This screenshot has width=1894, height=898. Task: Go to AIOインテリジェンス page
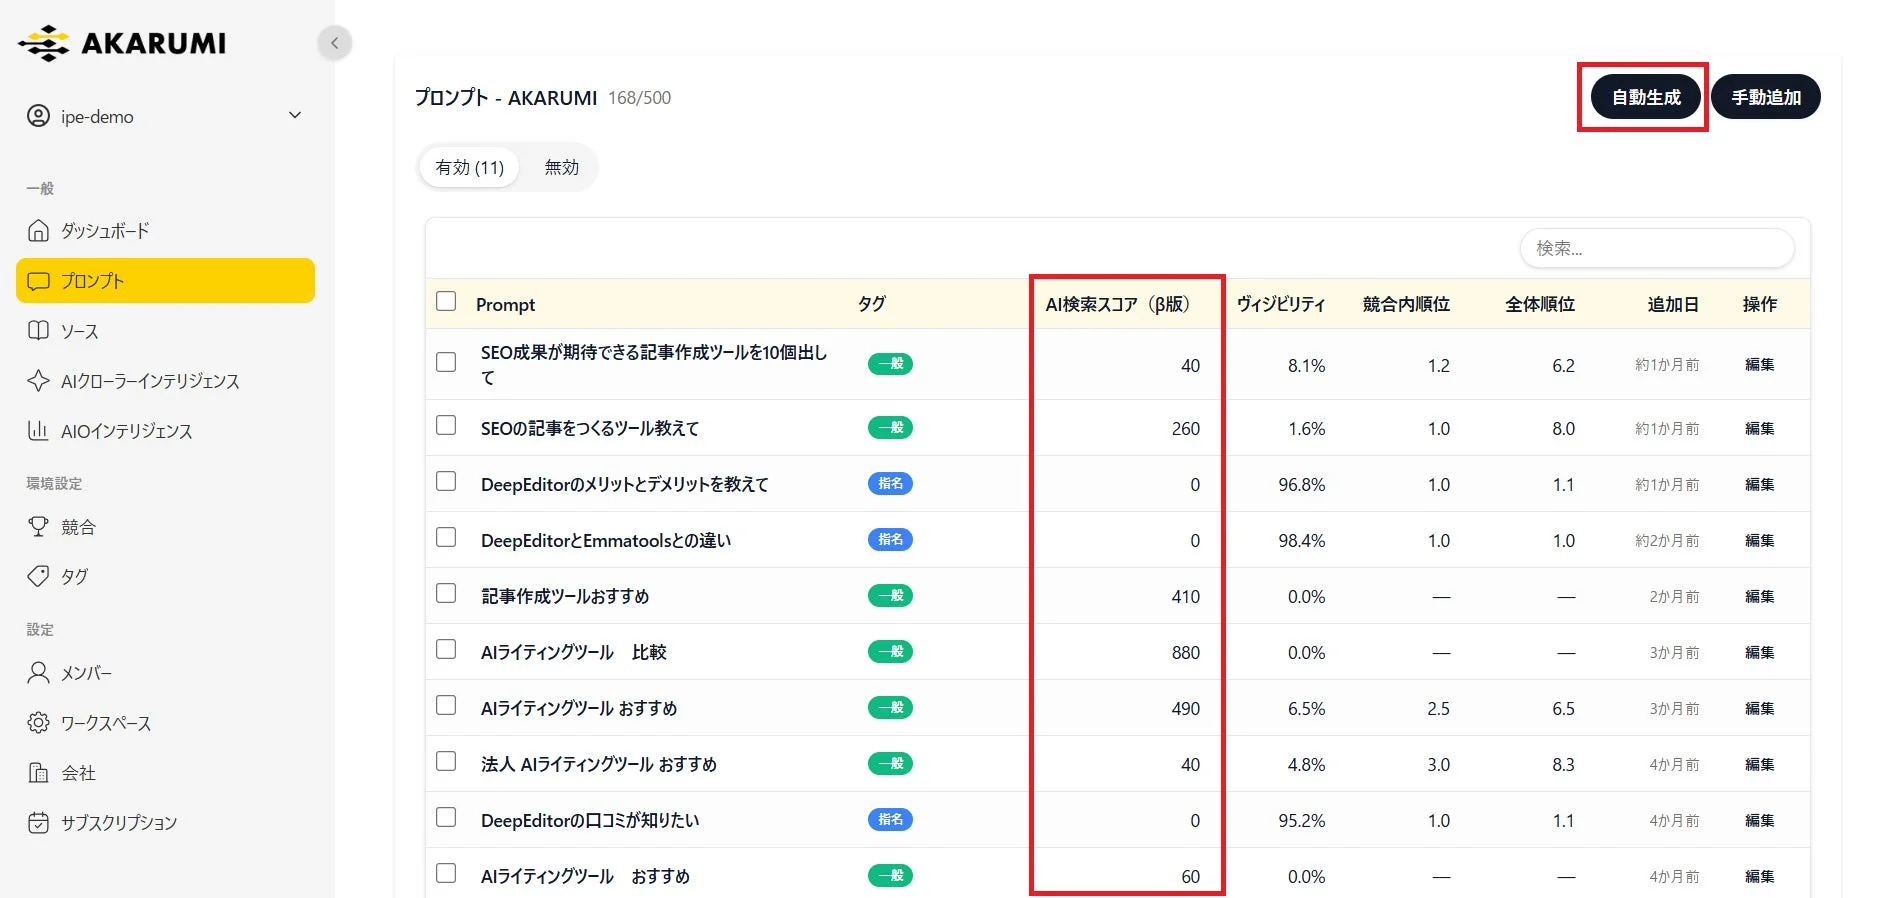point(165,431)
